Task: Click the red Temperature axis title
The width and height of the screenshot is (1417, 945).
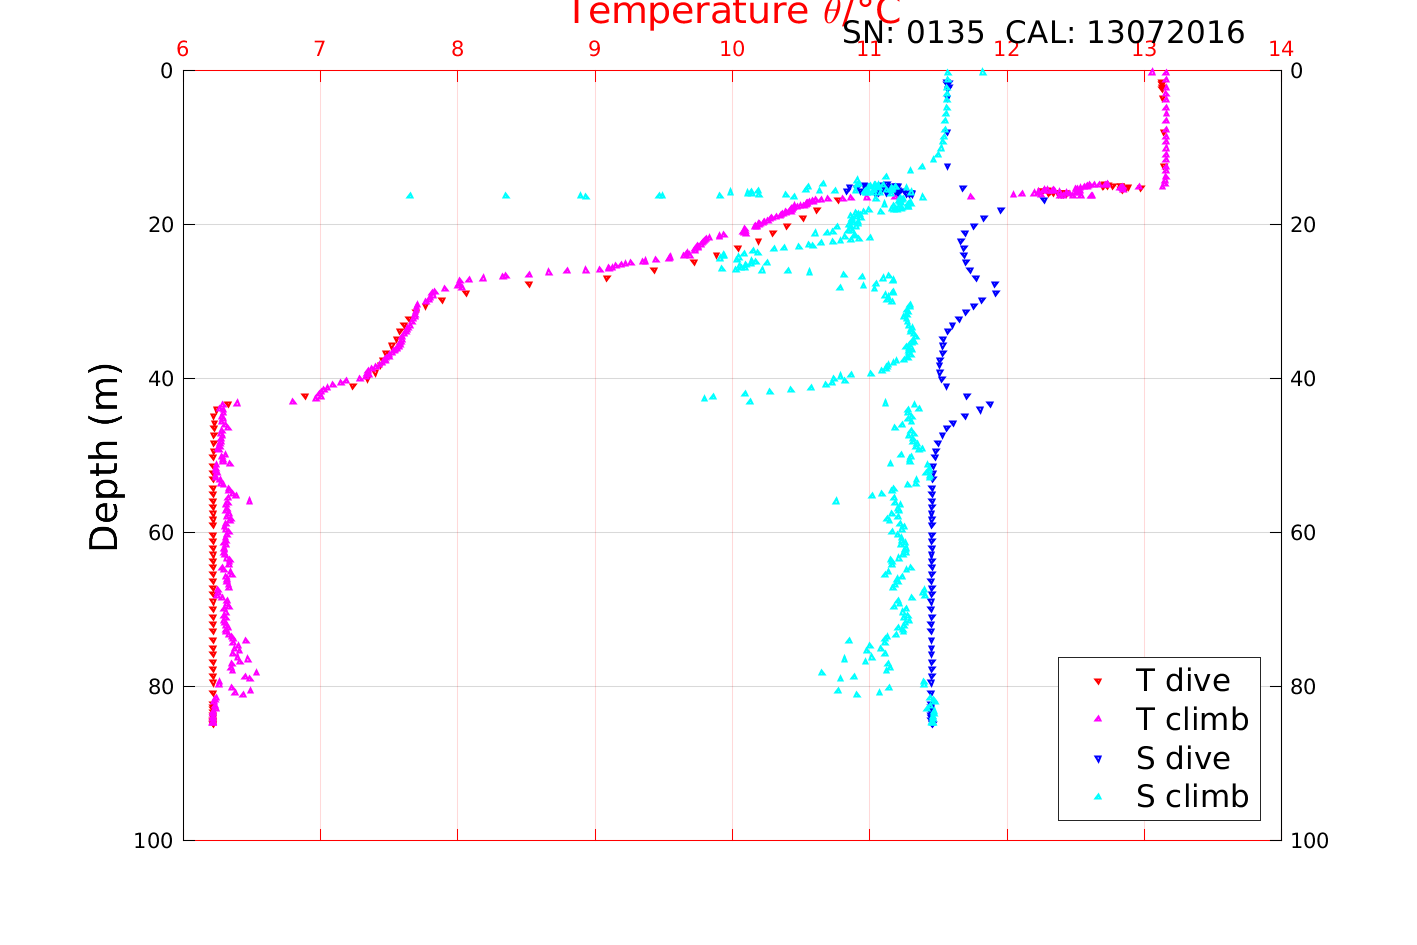Action: pos(735,12)
